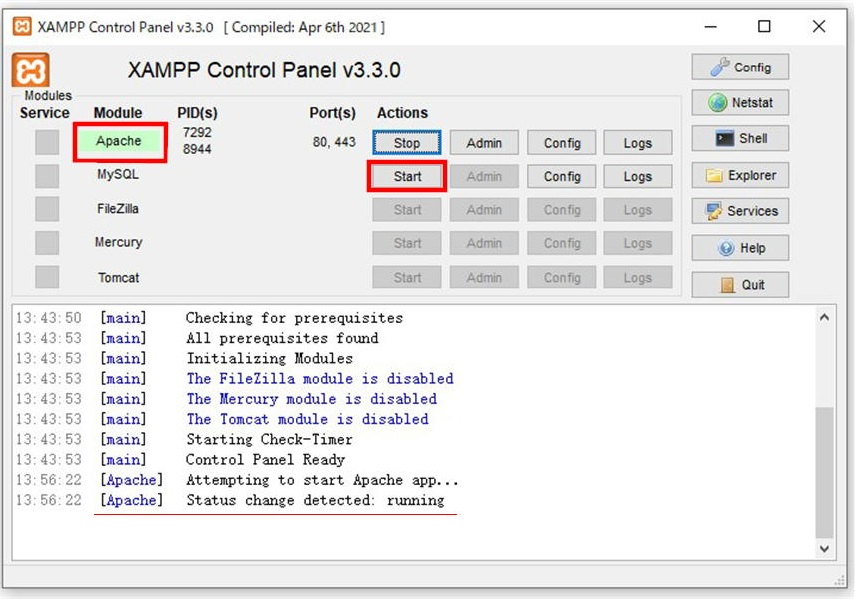855x599 pixels.
Task: Start the MySQL module
Action: pos(407,176)
